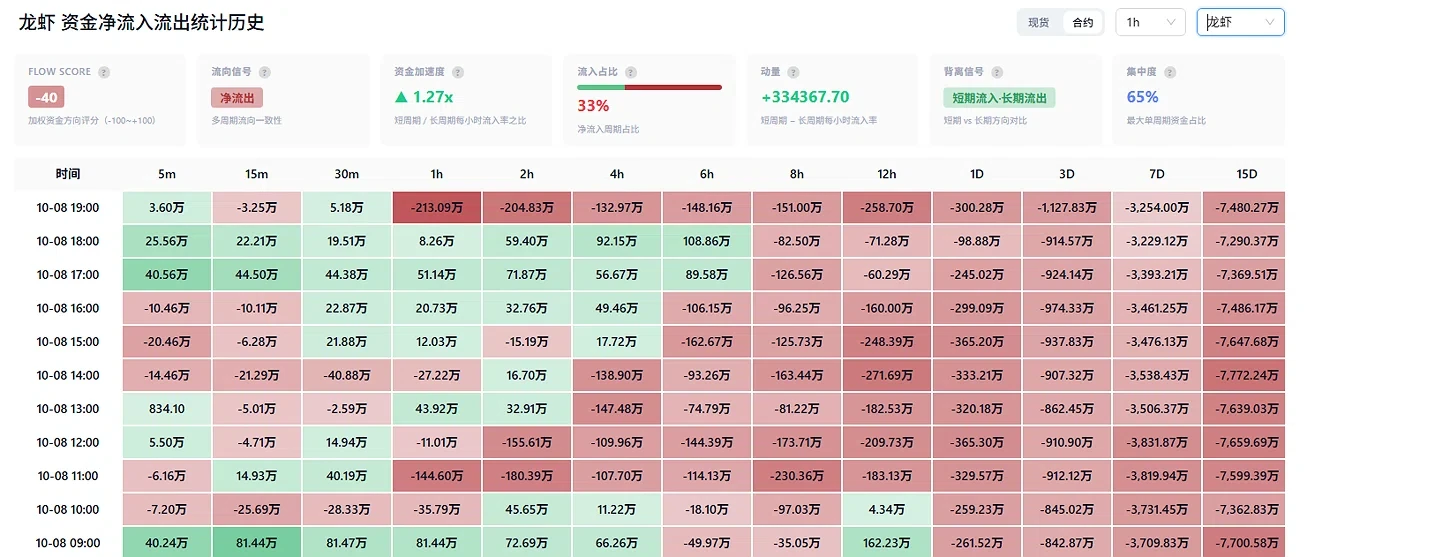Click the 流入占比 progress bar
1435x557 pixels.
tap(649, 87)
